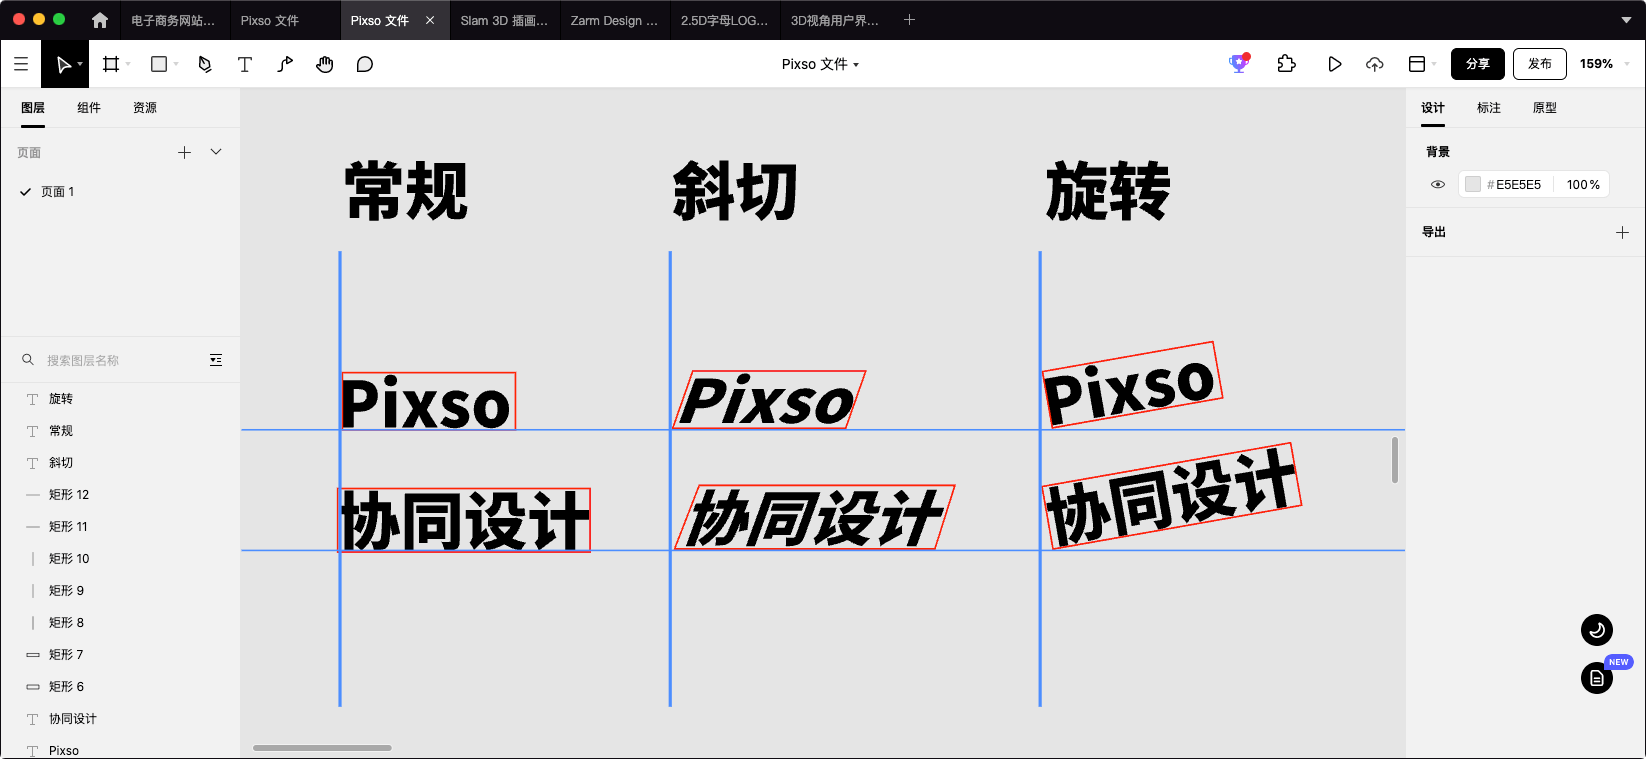Viewport: 1646px width, 759px height.
Task: Open the layer list filter icon
Action: tap(216, 360)
